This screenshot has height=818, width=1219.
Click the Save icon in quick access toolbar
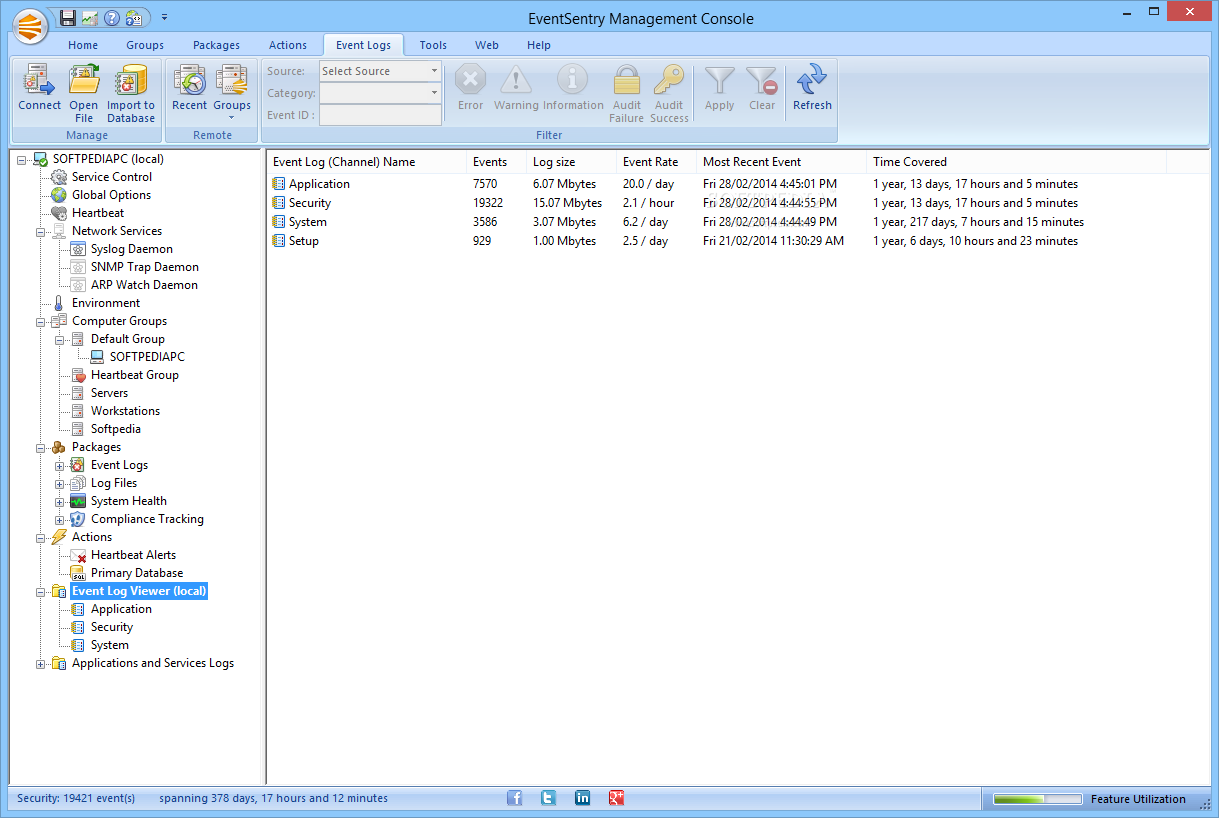pyautogui.click(x=68, y=17)
